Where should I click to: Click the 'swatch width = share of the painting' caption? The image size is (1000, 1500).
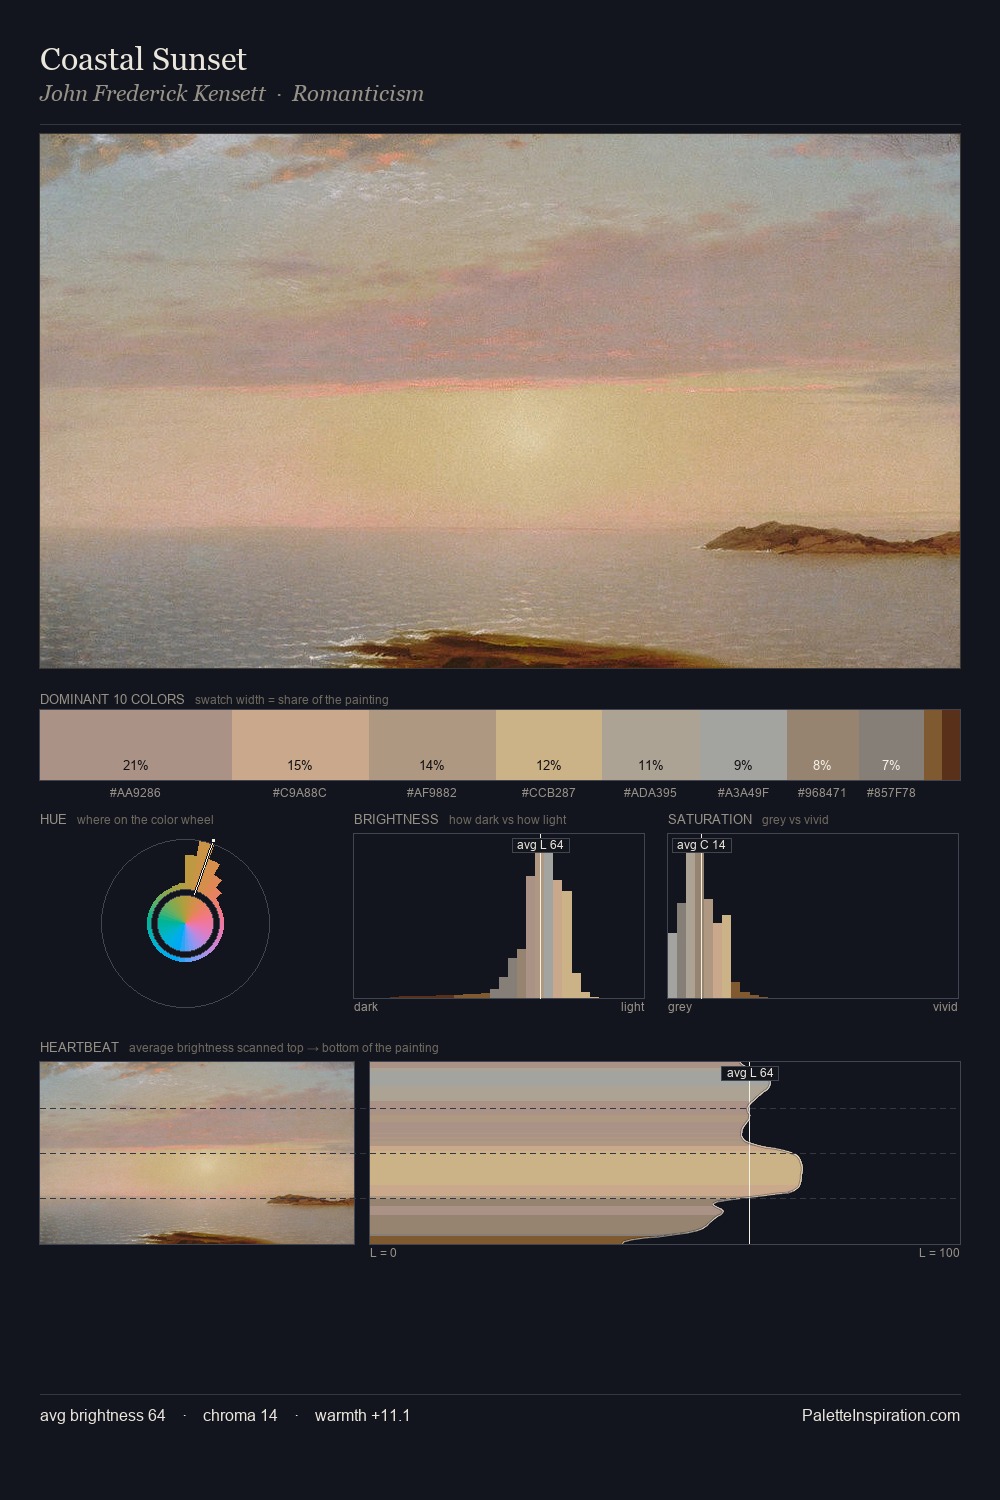292,700
